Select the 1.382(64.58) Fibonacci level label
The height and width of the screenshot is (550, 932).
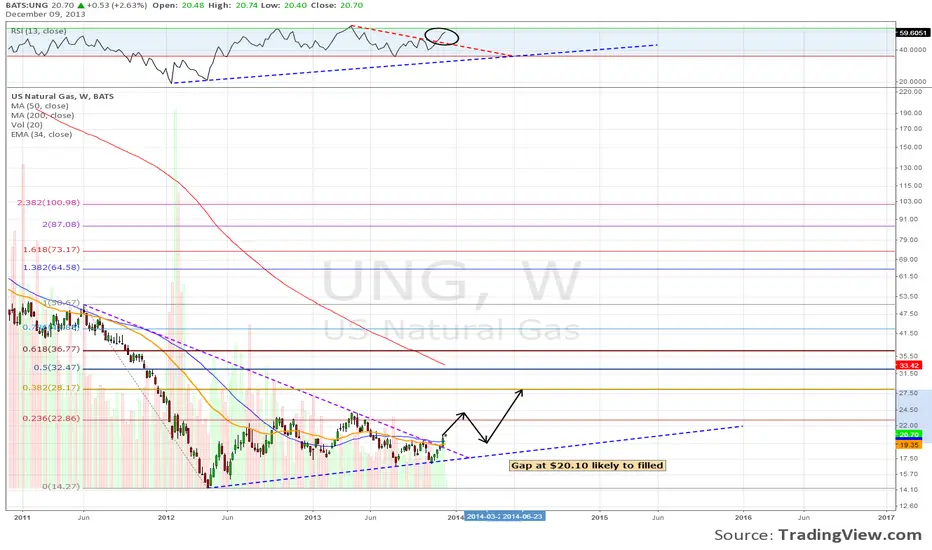(51, 268)
